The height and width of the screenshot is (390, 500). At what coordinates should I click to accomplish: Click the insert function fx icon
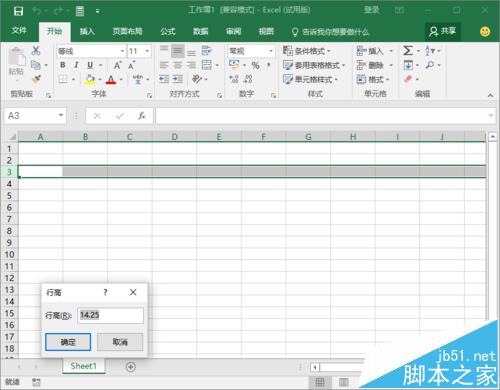(142, 116)
